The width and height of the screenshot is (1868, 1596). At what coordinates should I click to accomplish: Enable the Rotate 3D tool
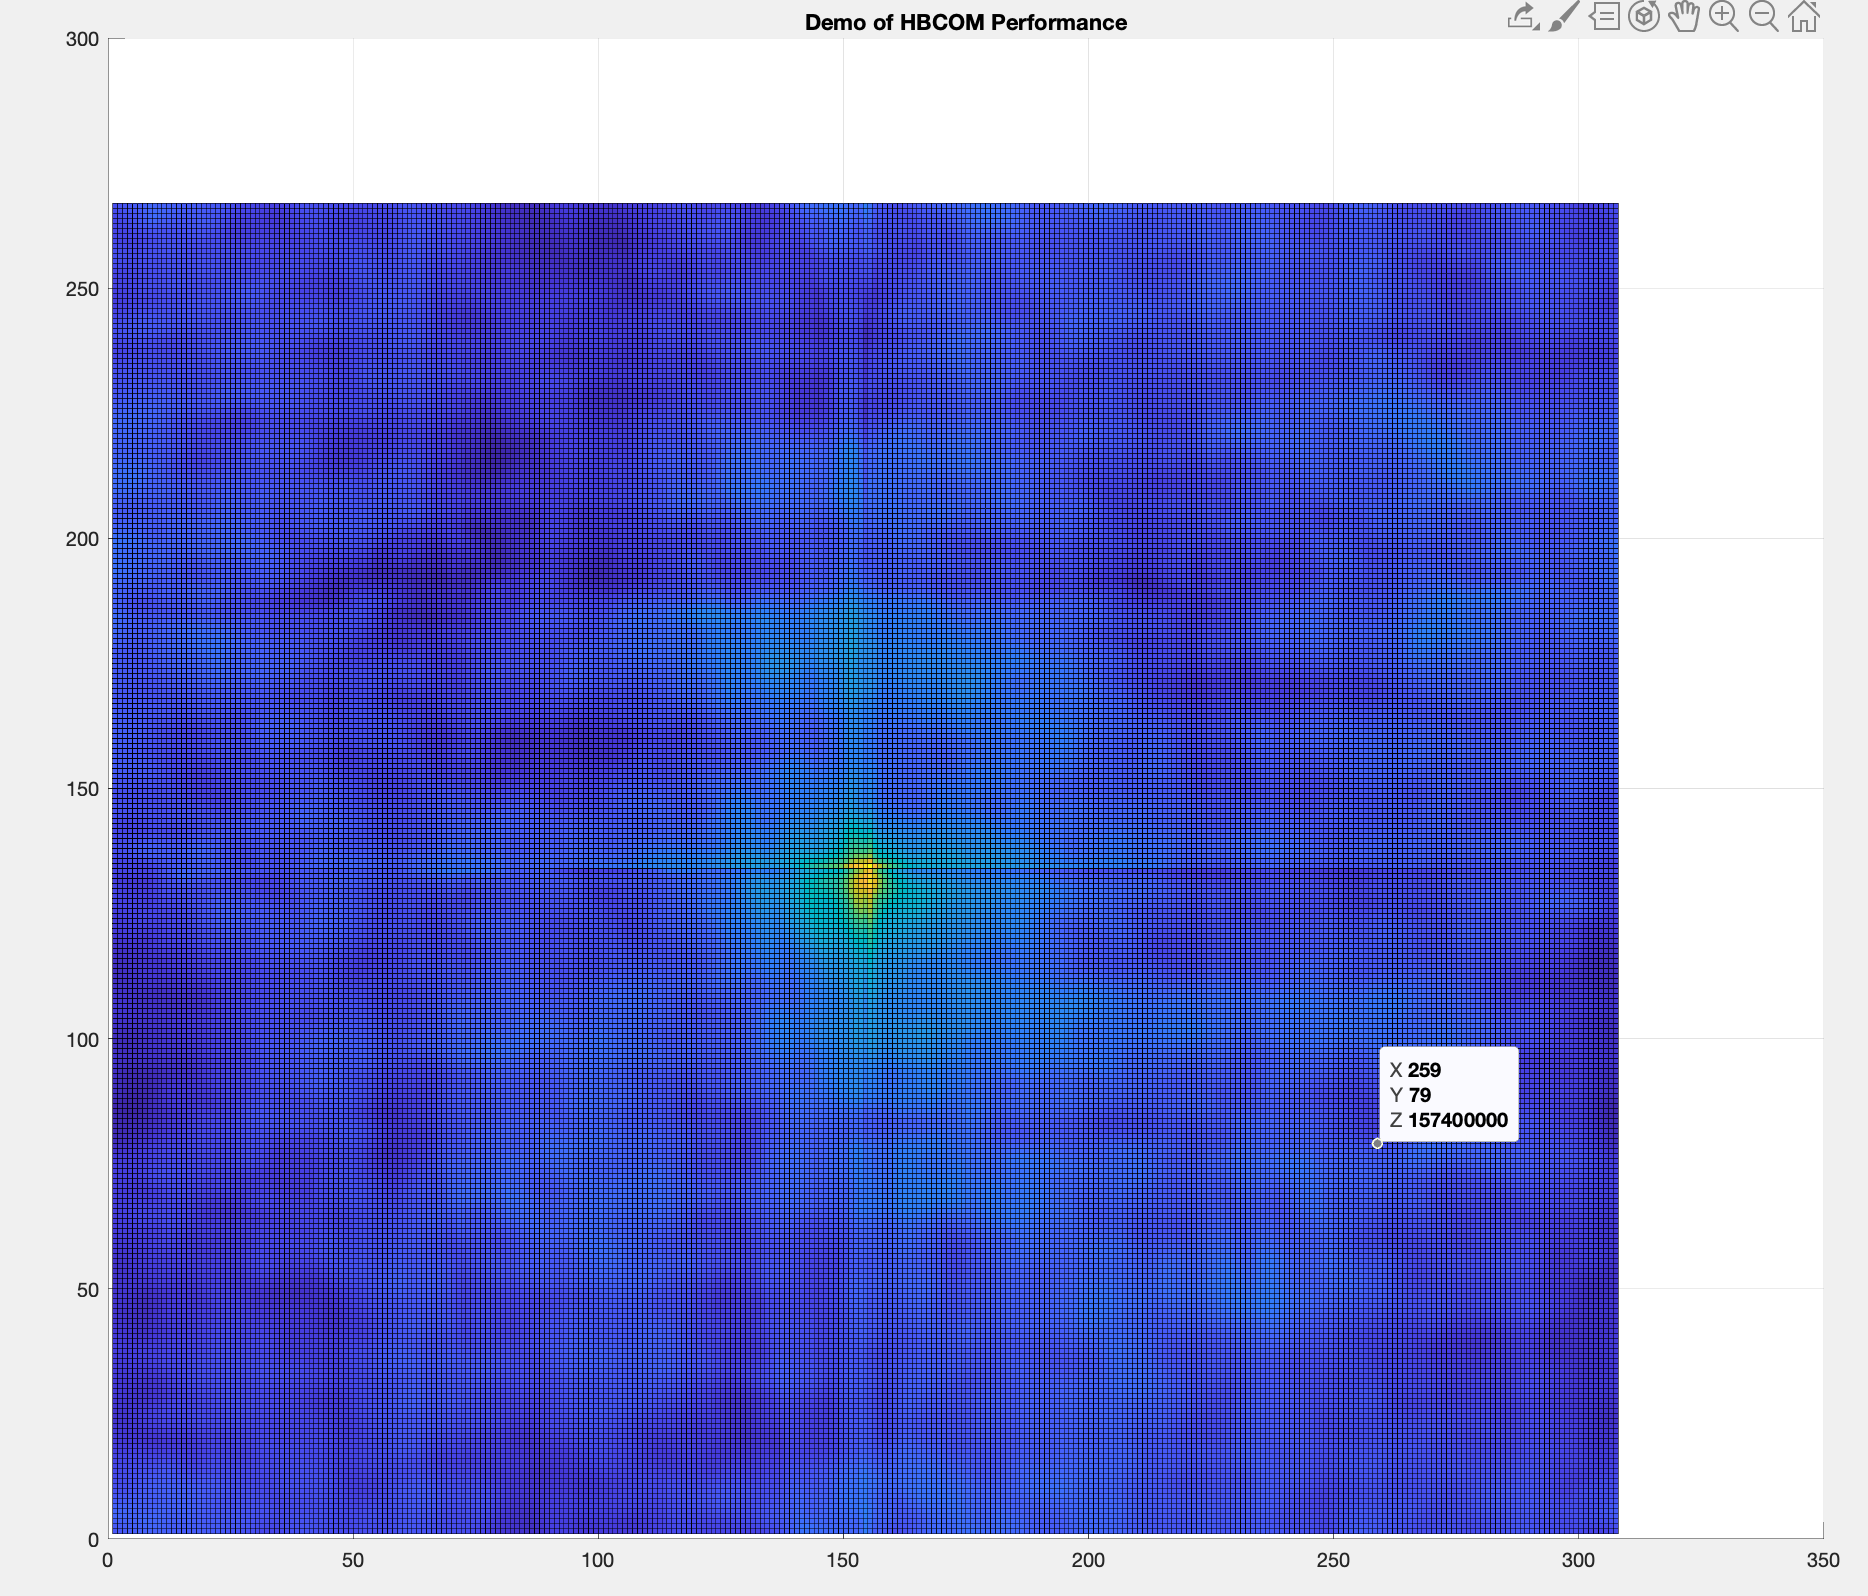coord(1644,17)
